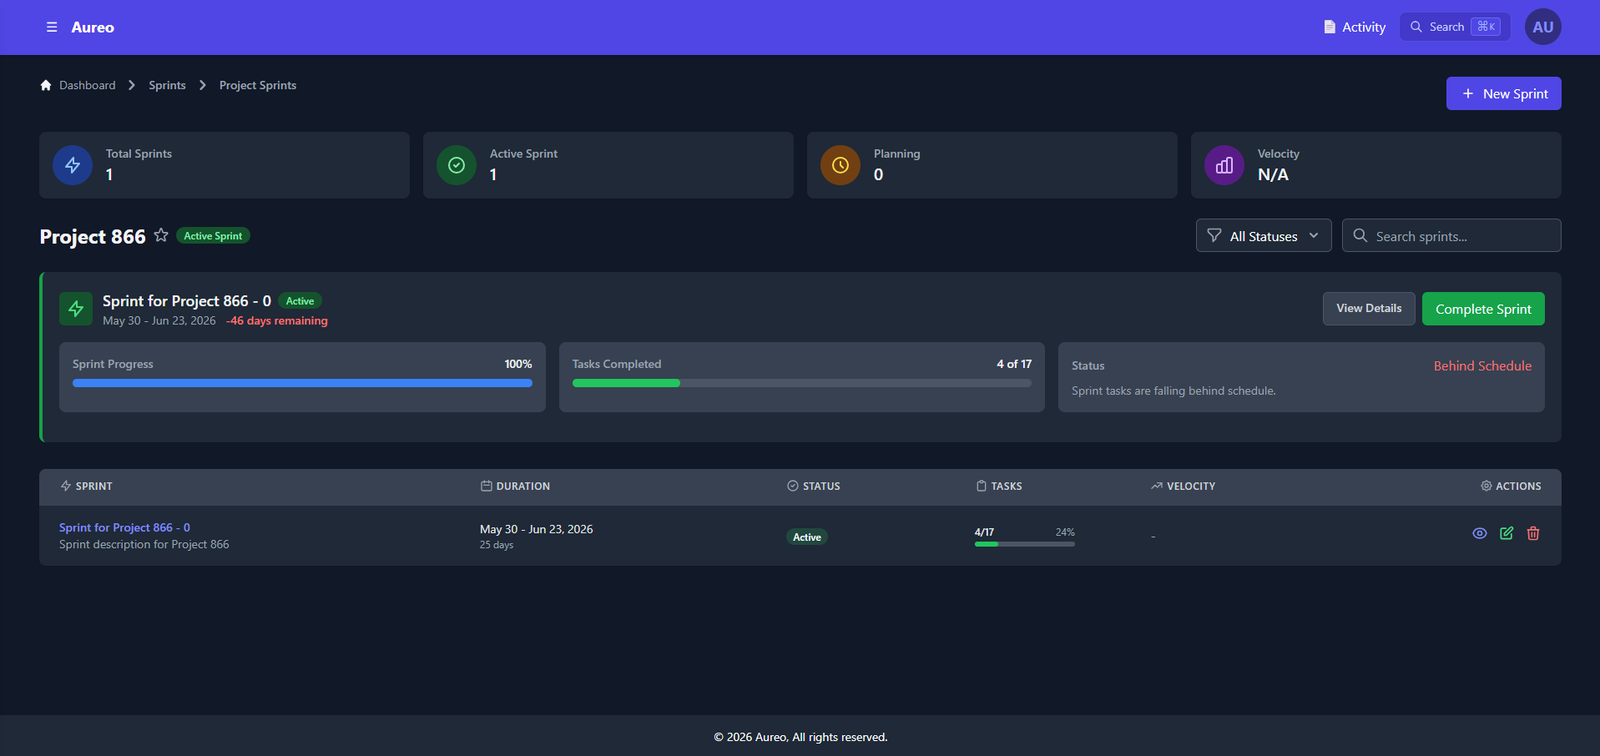This screenshot has width=1600, height=756.
Task: Click the Total Sprints lightning icon
Action: pyautogui.click(x=72, y=165)
